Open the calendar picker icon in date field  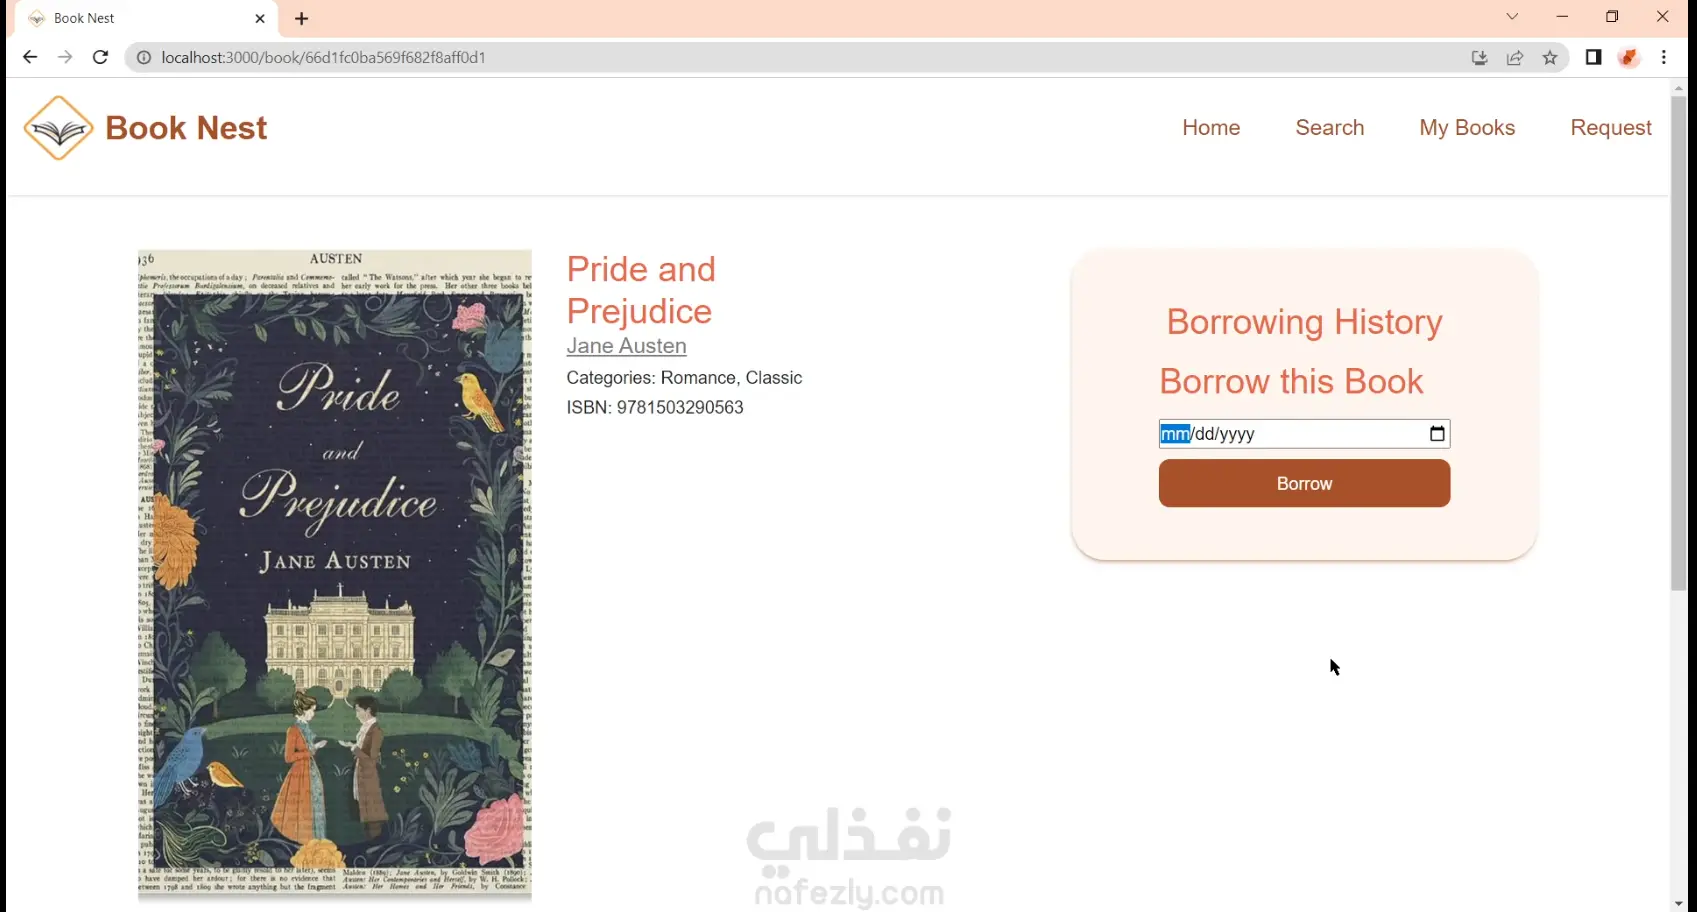coord(1437,434)
